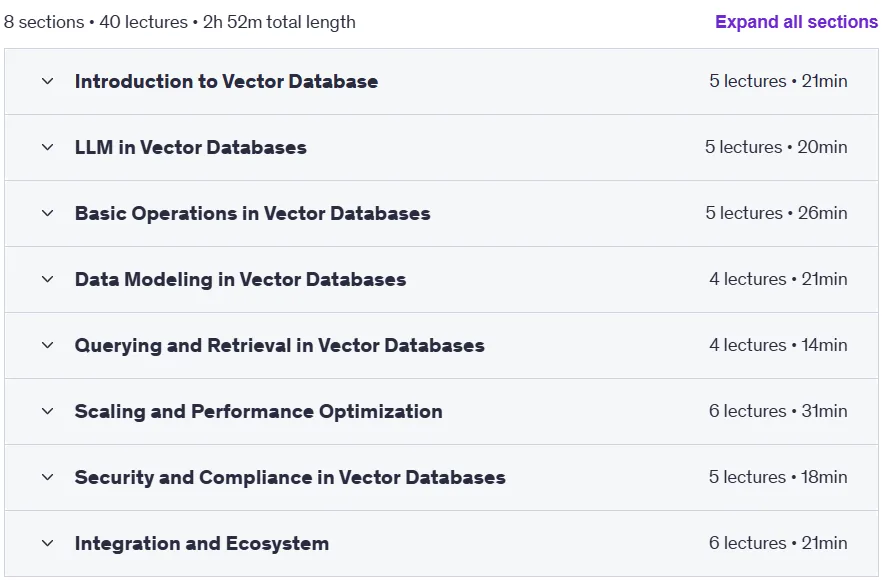Open Querying and Retrieval in Vector Databases
The width and height of the screenshot is (882, 580).
click(280, 345)
